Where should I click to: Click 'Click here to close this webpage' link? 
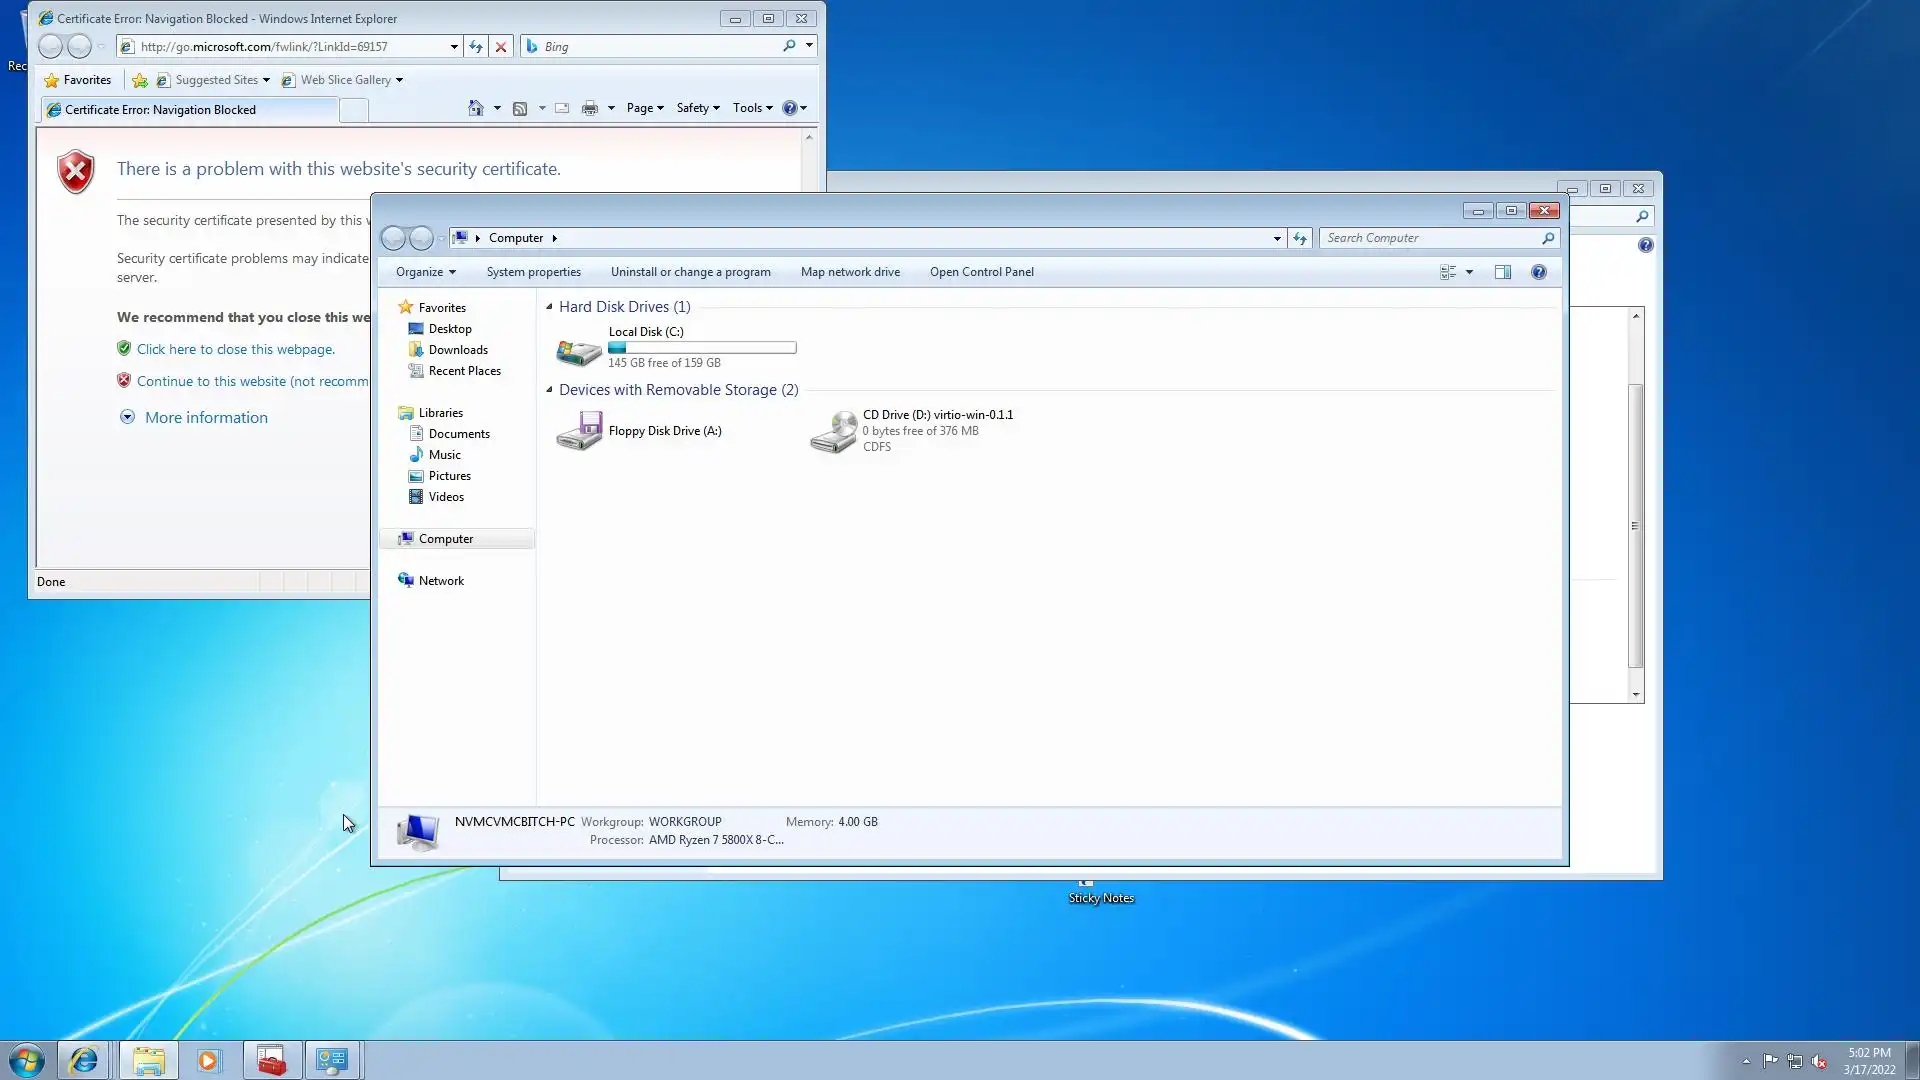[235, 349]
